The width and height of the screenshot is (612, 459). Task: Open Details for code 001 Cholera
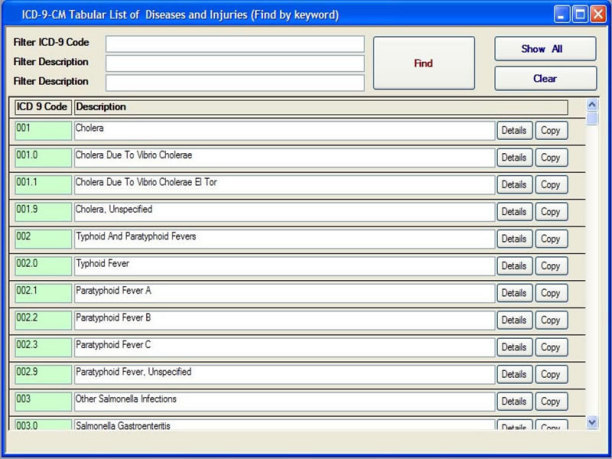[514, 130]
